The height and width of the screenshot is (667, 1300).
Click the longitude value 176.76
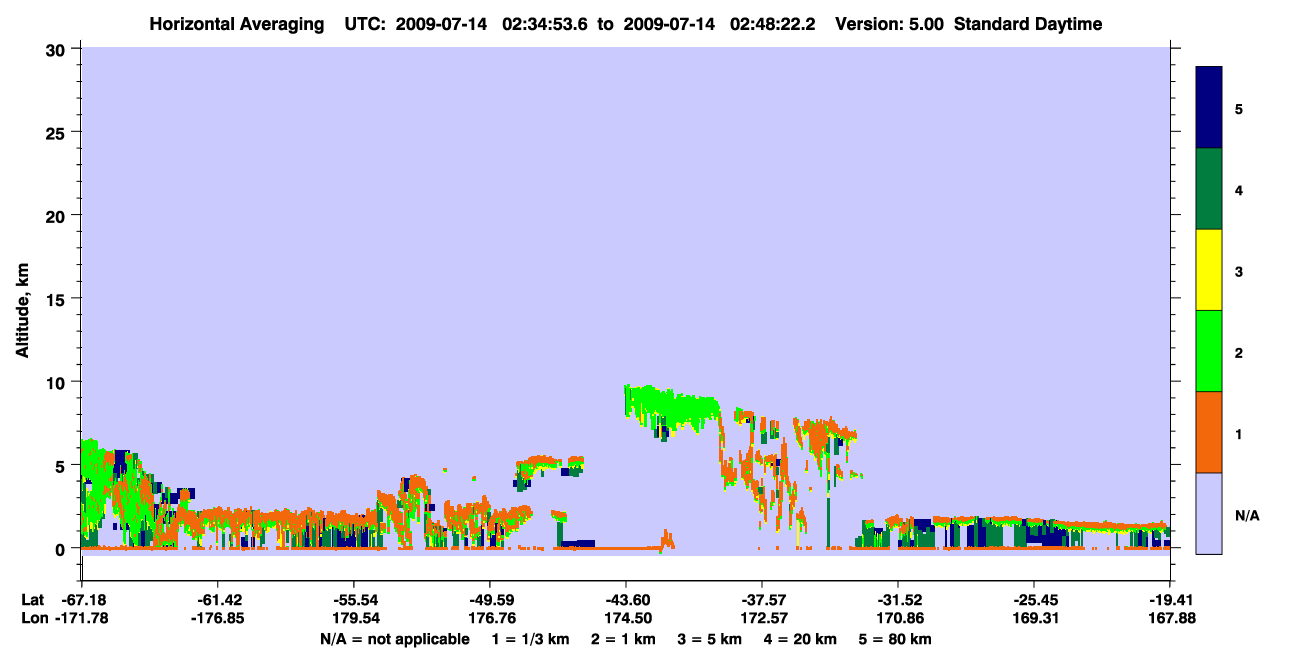click(x=490, y=618)
